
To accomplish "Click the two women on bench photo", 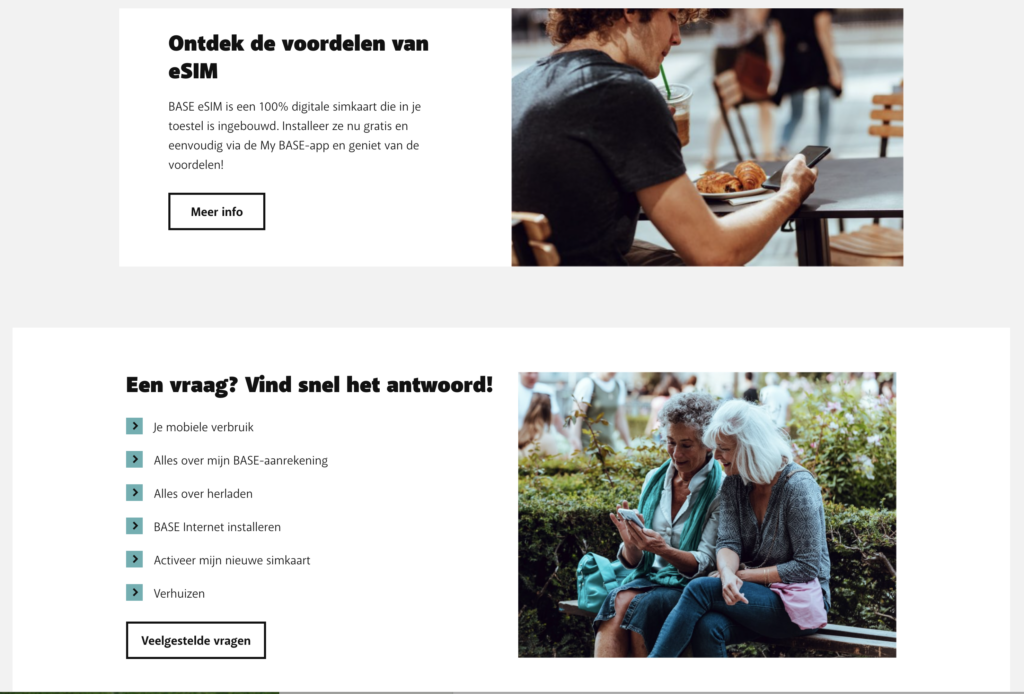I will coord(707,514).
